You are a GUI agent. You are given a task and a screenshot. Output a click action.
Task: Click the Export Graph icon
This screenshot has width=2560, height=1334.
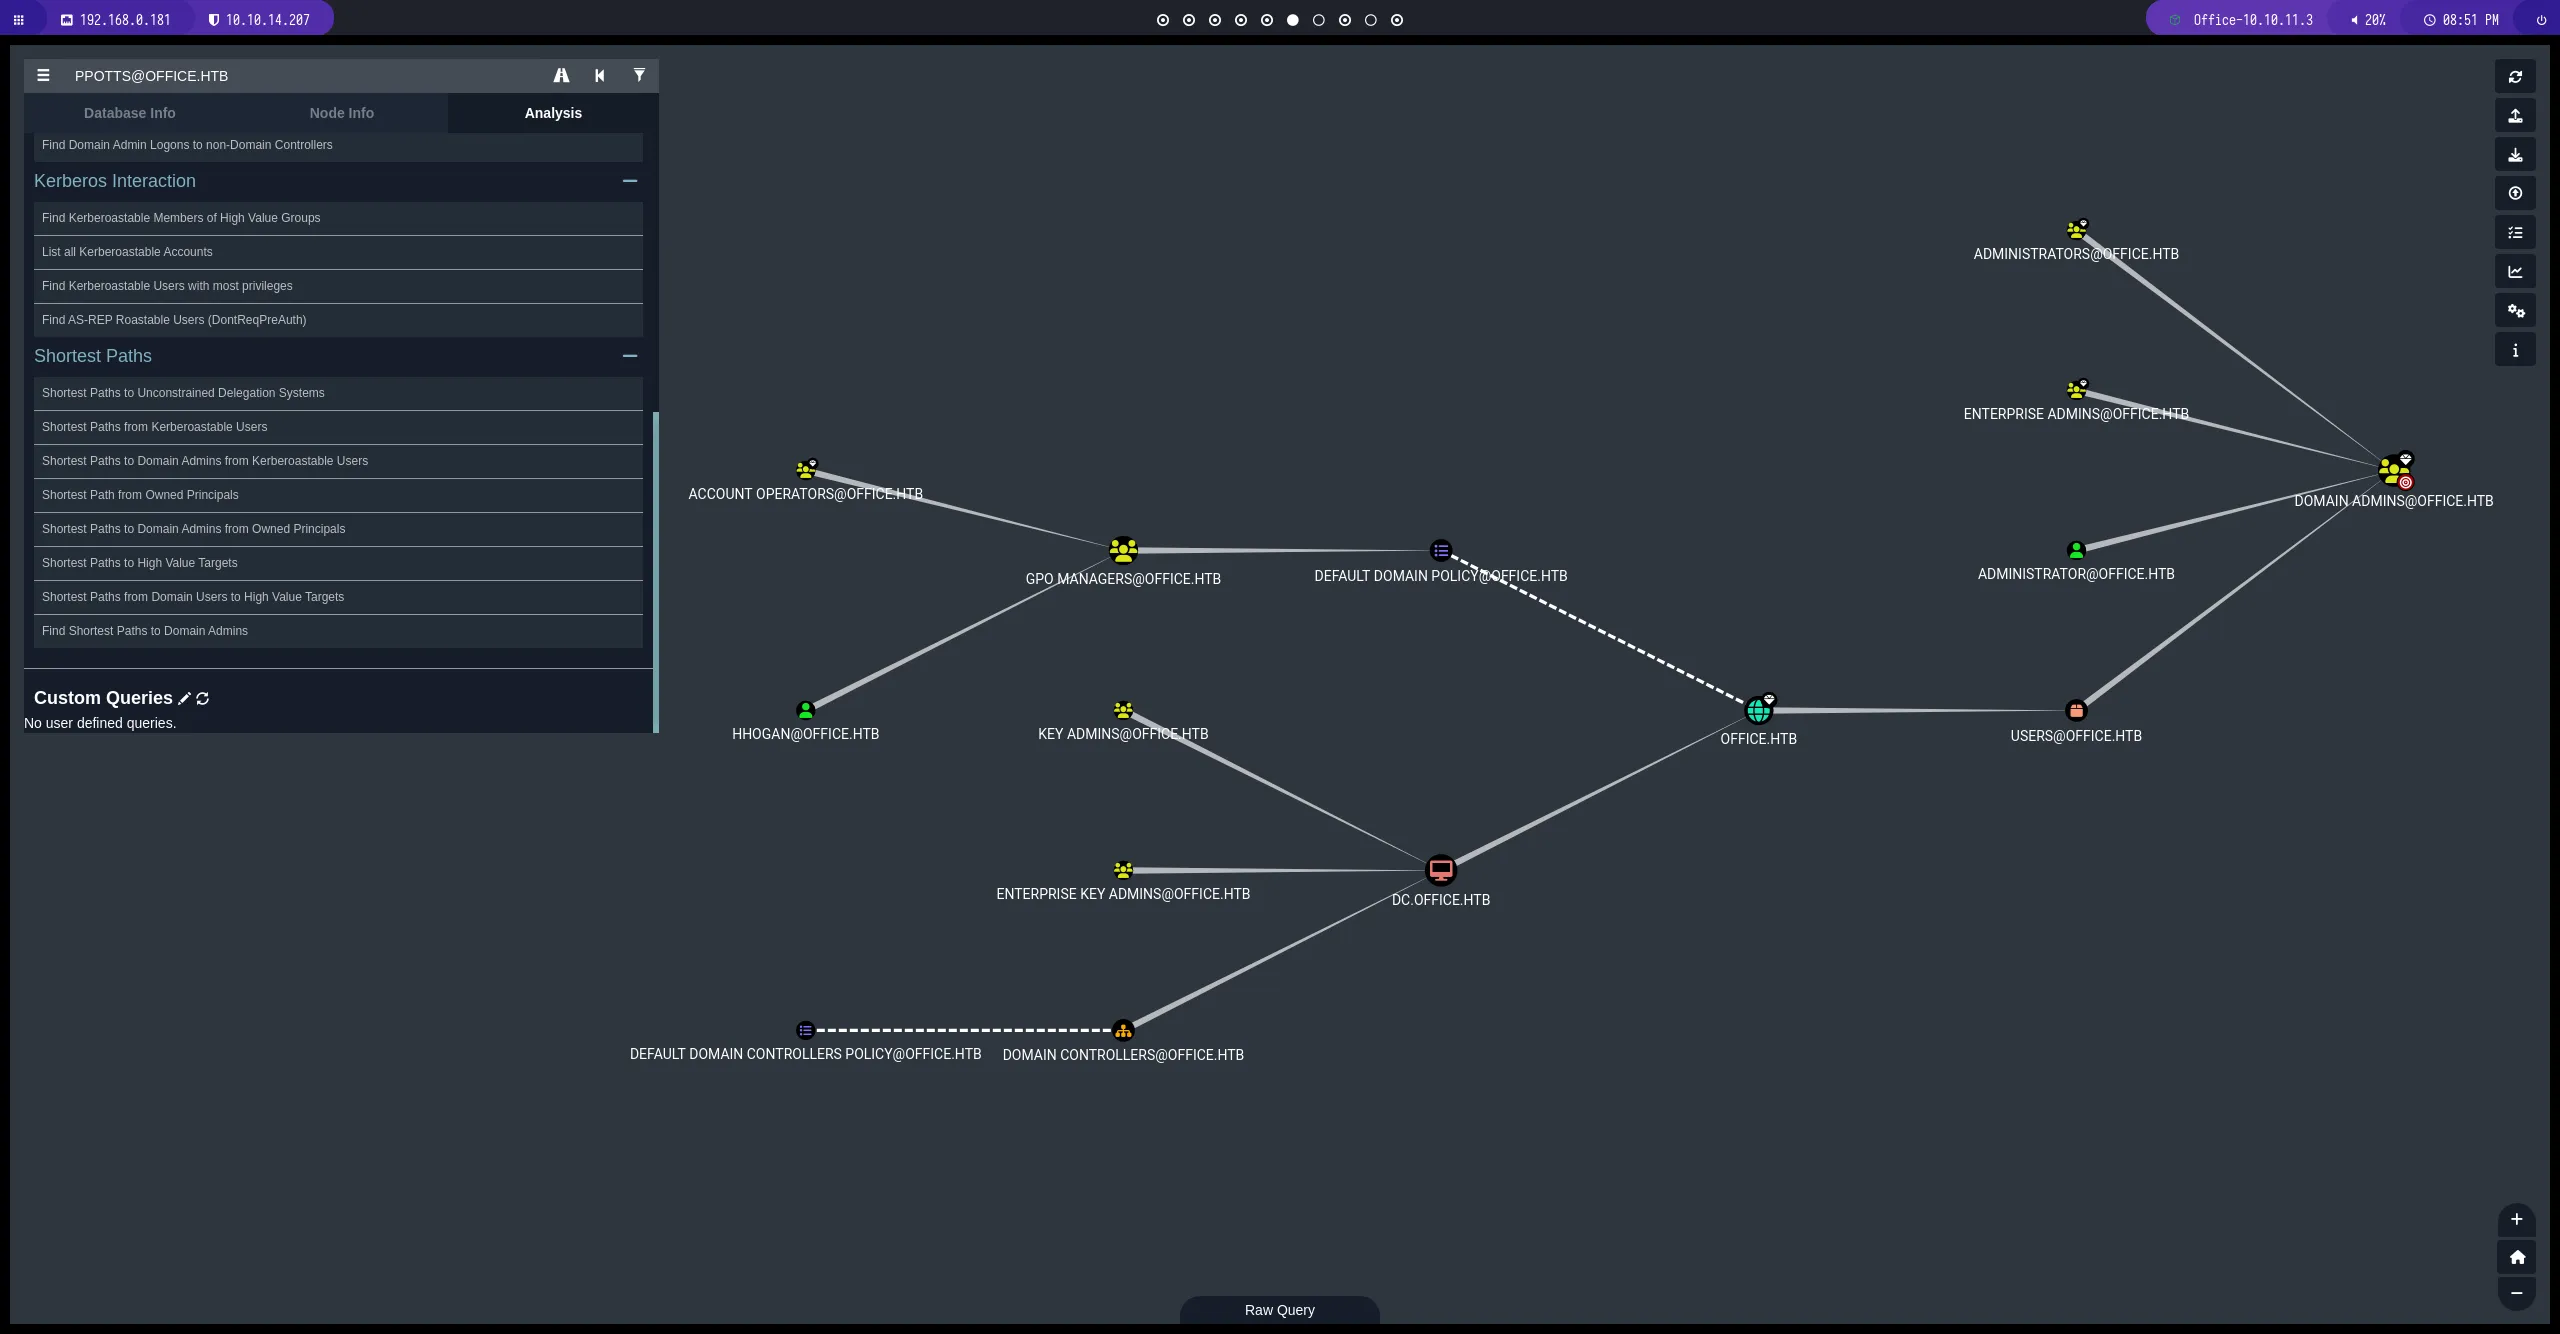[x=2515, y=116]
